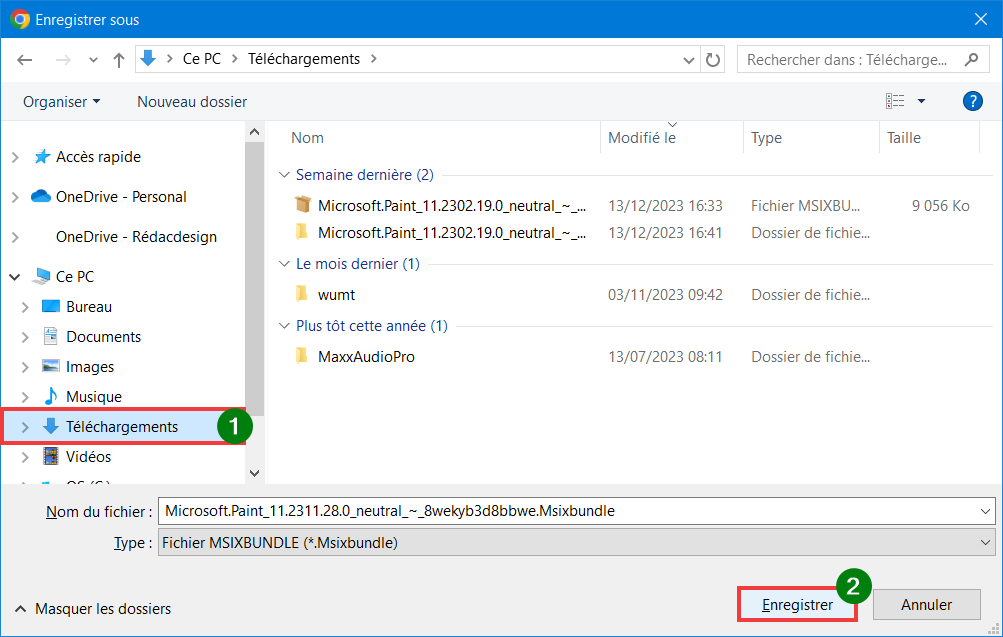
Task: Open Documents in the sidebar
Action: (104, 337)
